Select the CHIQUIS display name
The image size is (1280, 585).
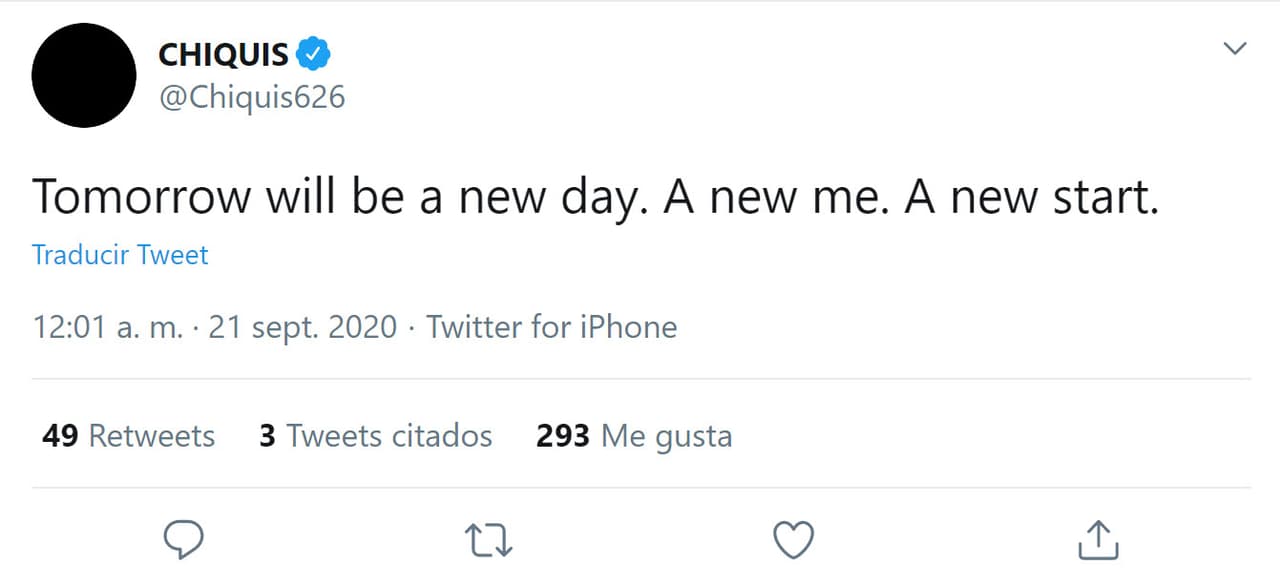click(222, 54)
